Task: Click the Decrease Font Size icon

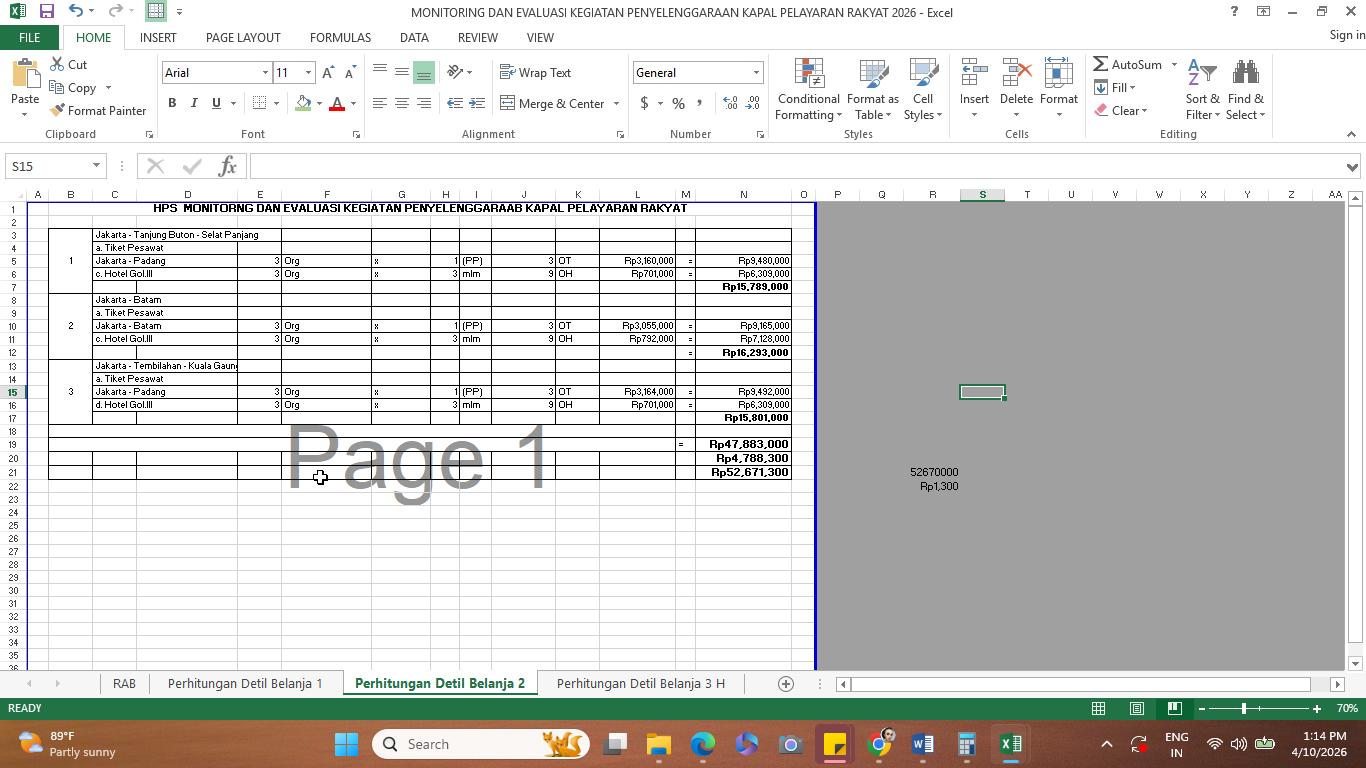Action: (x=350, y=73)
